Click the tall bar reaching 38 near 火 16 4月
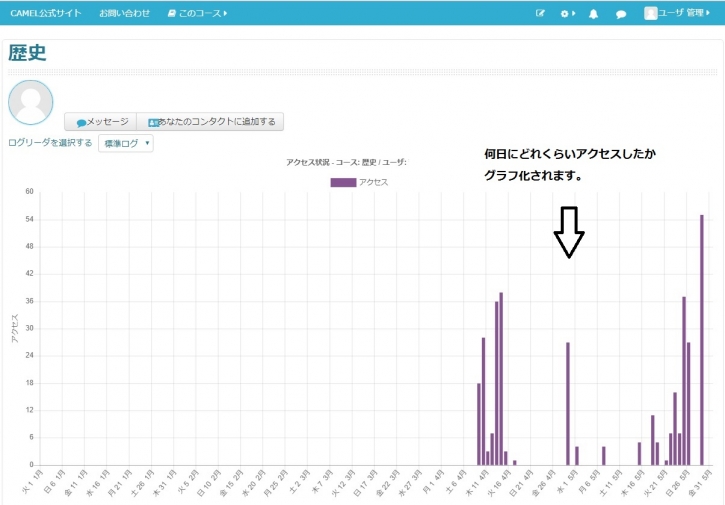The height and width of the screenshot is (505, 725). tap(501, 379)
